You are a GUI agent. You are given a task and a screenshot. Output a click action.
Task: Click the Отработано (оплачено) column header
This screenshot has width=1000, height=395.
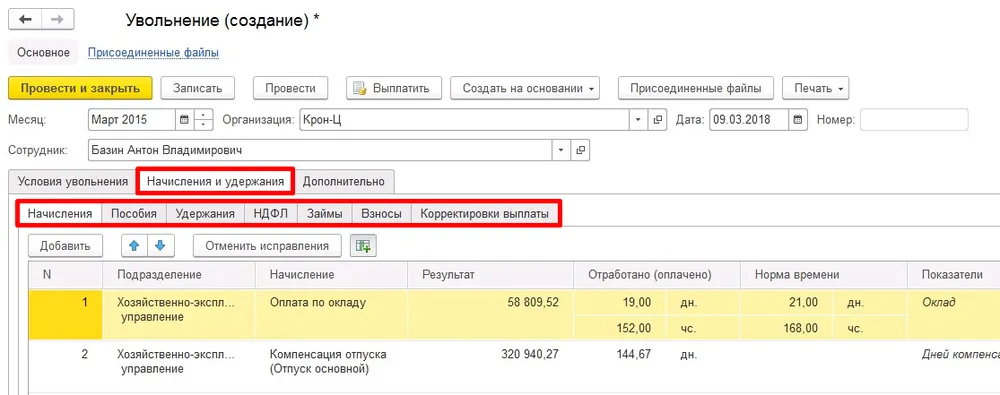point(656,274)
